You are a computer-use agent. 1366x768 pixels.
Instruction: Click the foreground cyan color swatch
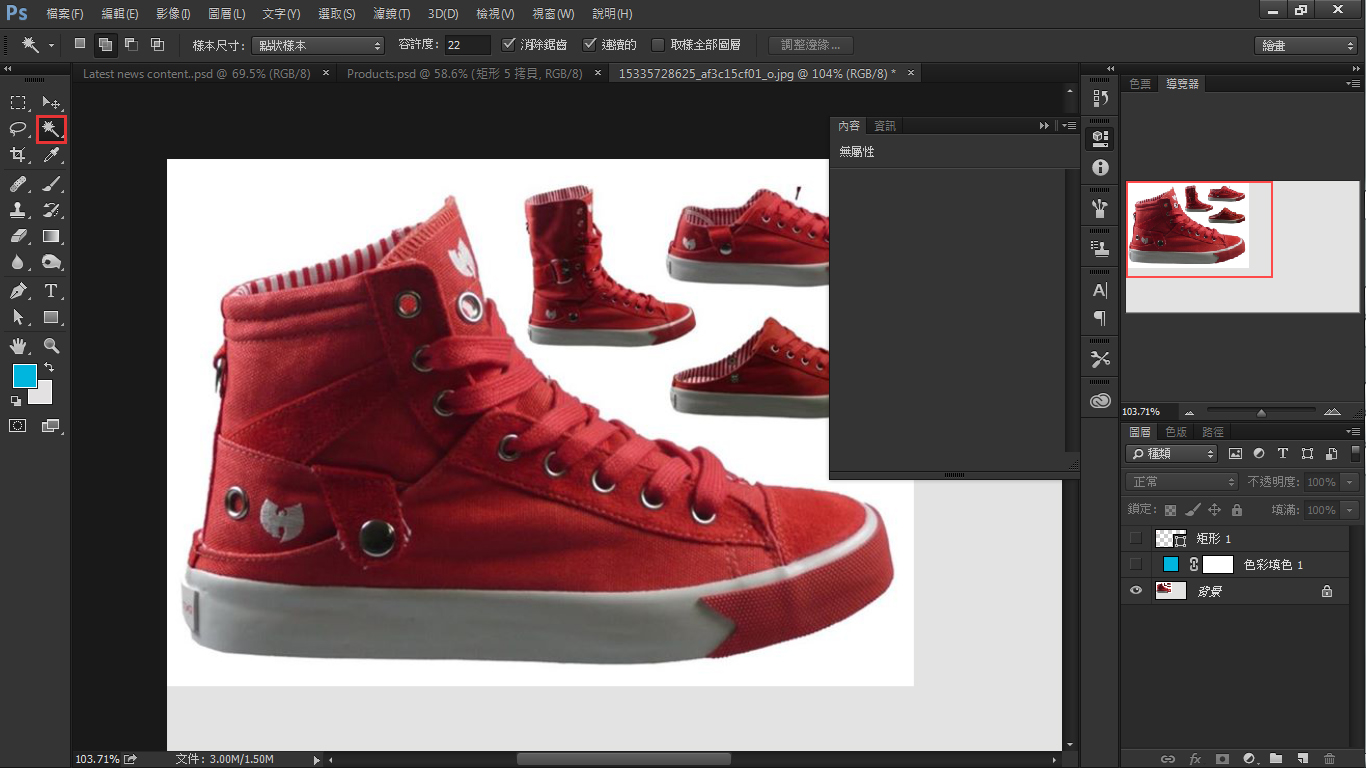pos(24,376)
